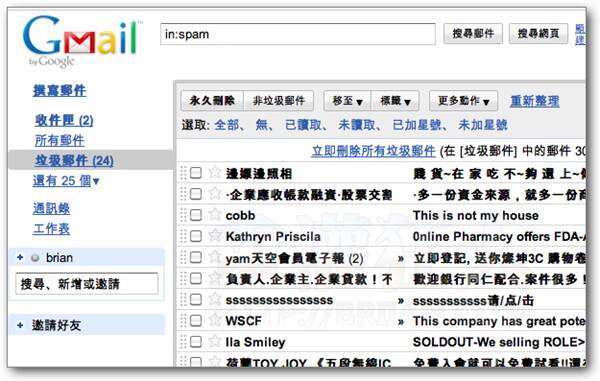The image size is (600, 381).
Task: Check the 負責人.企業主 message checkbox
Action: [196, 278]
